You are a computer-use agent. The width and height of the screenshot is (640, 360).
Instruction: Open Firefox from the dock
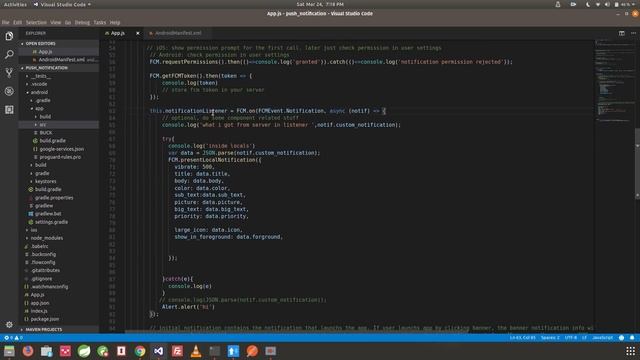point(28,351)
